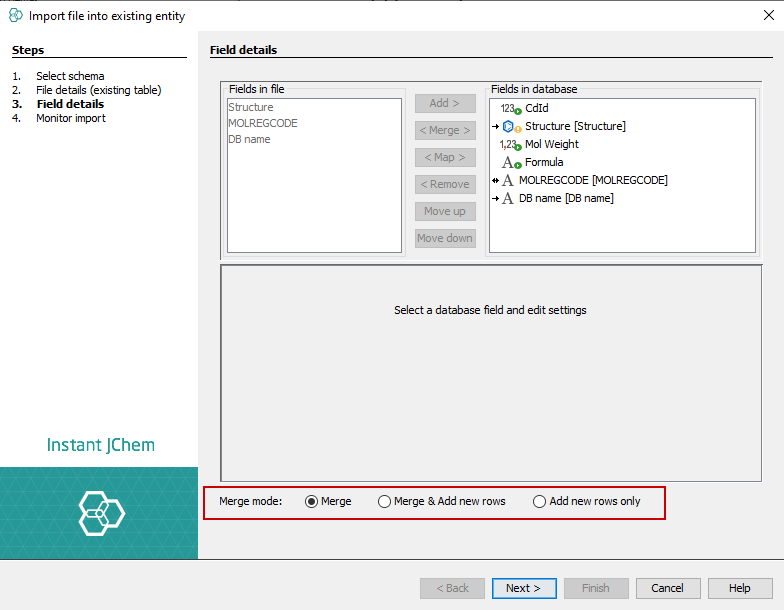
Task: Close the import dialog window
Action: point(768,15)
